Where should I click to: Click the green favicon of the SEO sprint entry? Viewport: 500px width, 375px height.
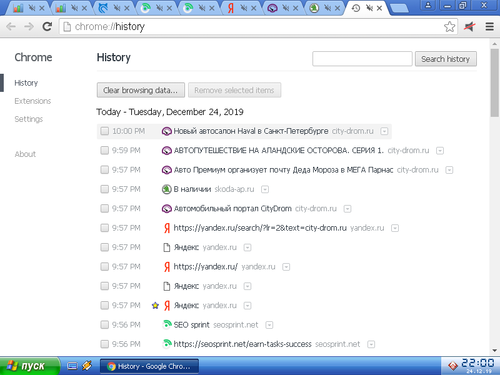(x=167, y=324)
